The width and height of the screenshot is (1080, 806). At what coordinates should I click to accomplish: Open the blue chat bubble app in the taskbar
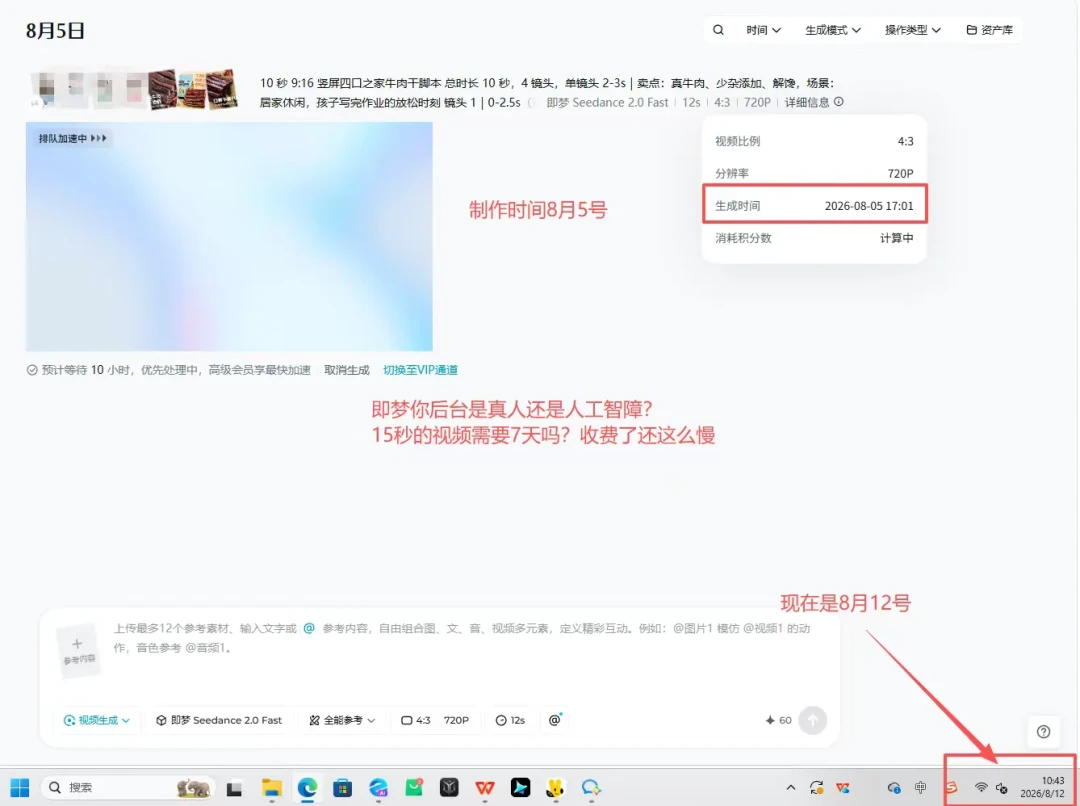pyautogui.click(x=591, y=787)
